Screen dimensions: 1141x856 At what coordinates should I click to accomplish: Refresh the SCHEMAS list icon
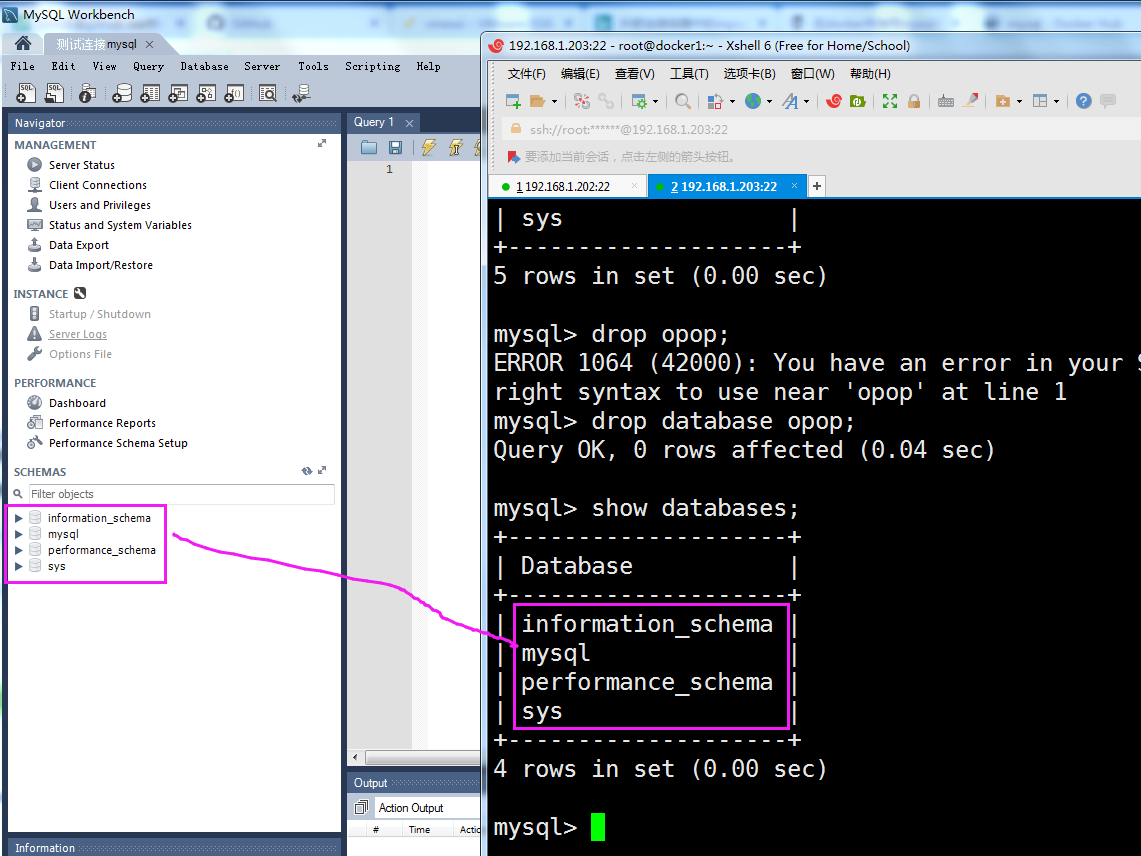point(307,471)
